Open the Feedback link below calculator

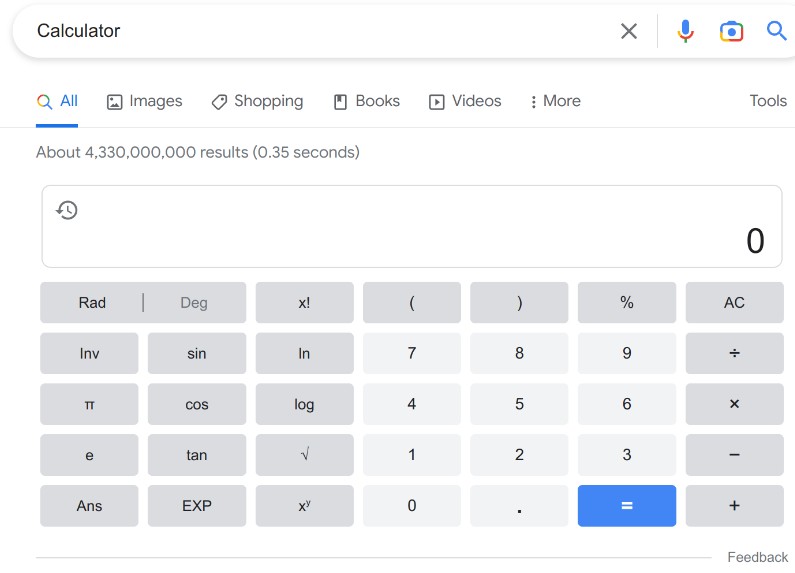(x=757, y=557)
